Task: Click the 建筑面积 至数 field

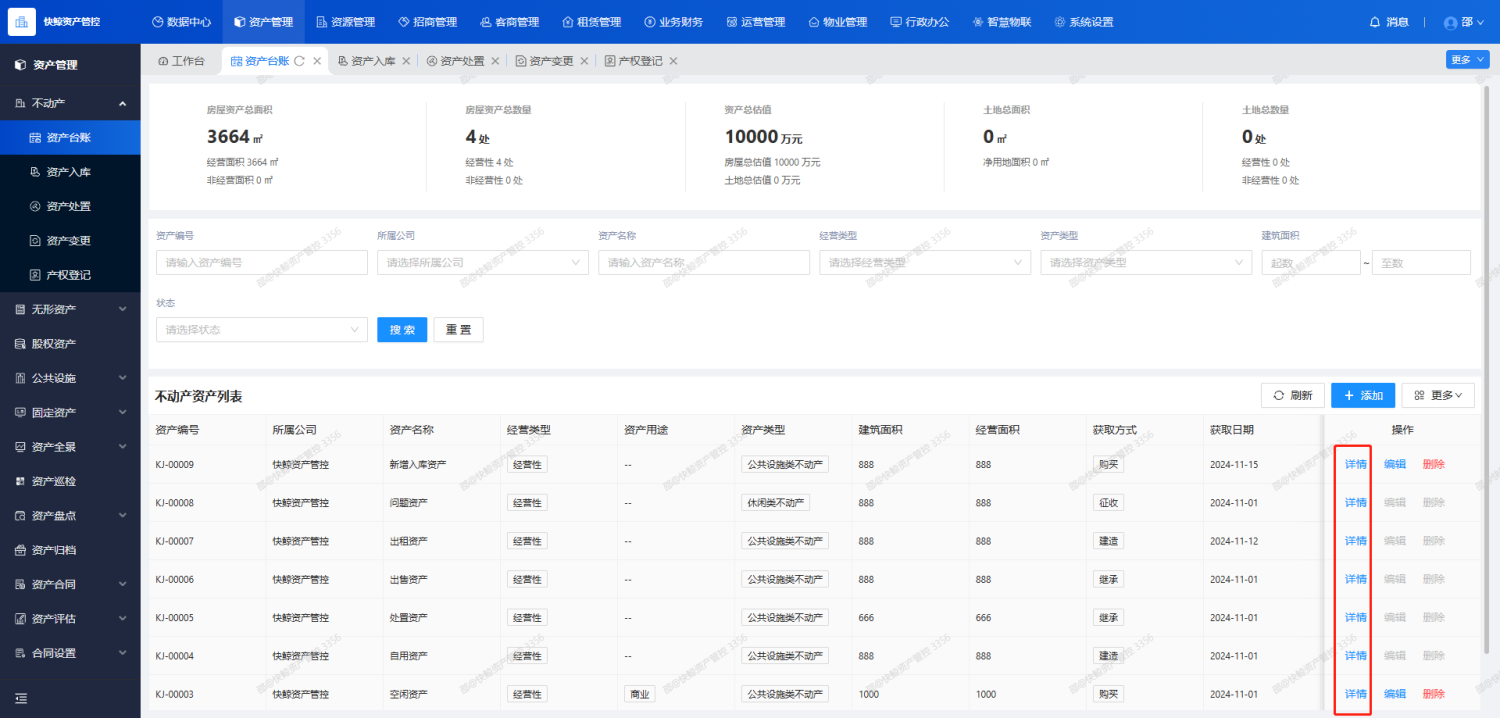Action: 1421,262
